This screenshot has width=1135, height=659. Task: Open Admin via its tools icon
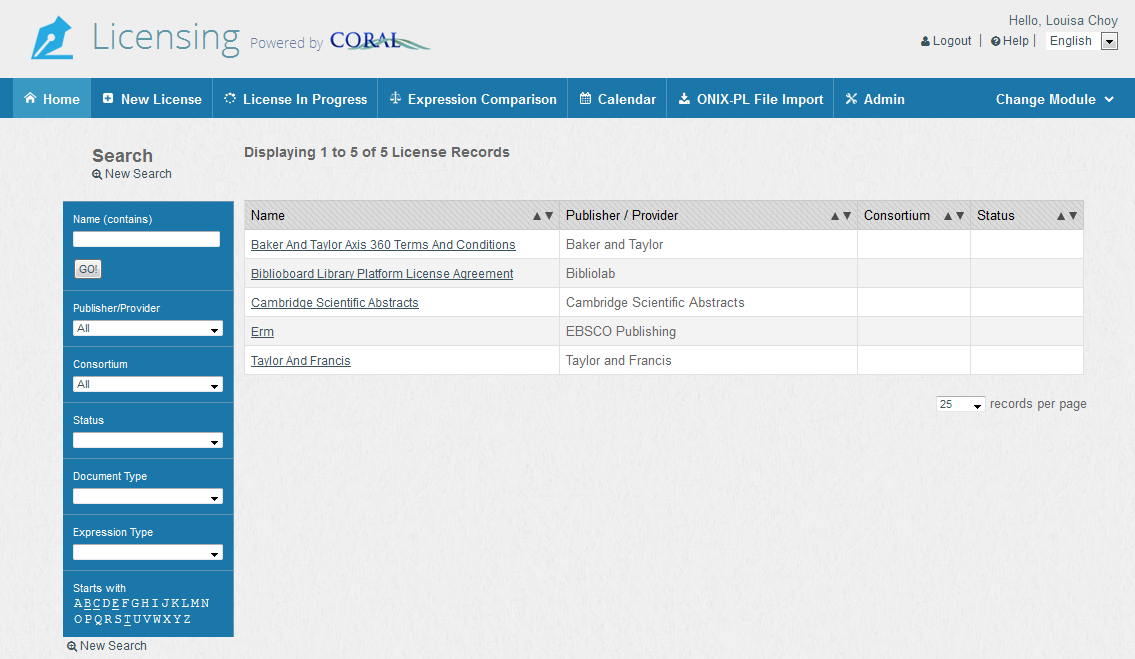[851, 98]
